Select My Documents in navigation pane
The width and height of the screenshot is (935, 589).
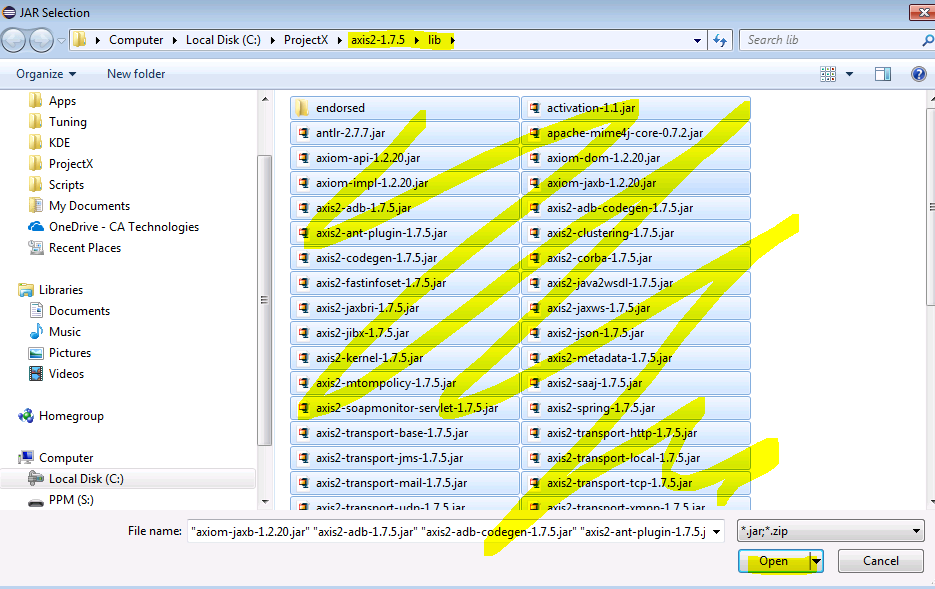(x=89, y=206)
